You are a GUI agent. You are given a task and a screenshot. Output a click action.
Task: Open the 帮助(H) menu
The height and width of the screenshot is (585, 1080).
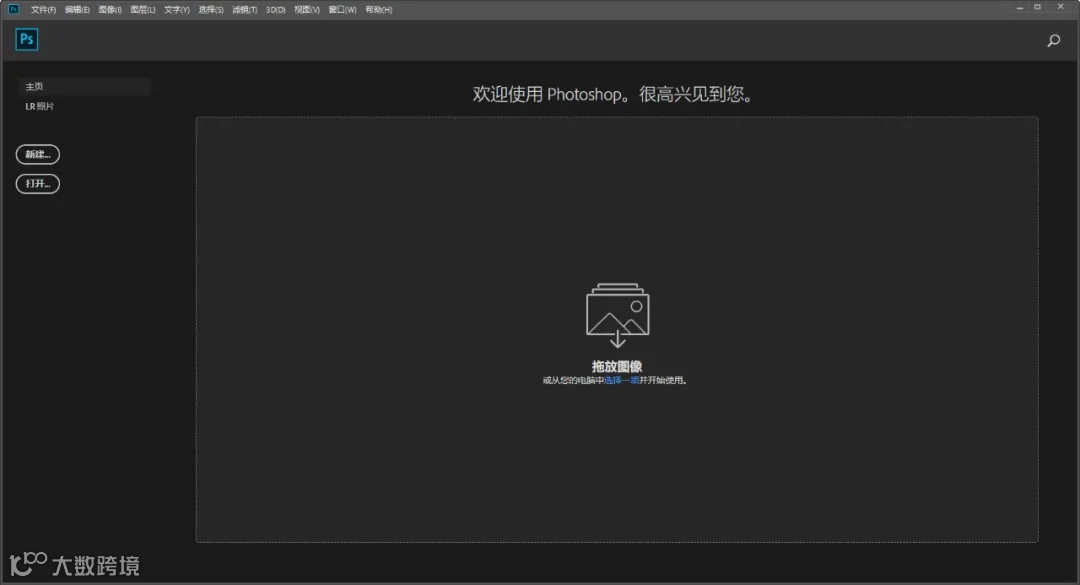tap(378, 10)
